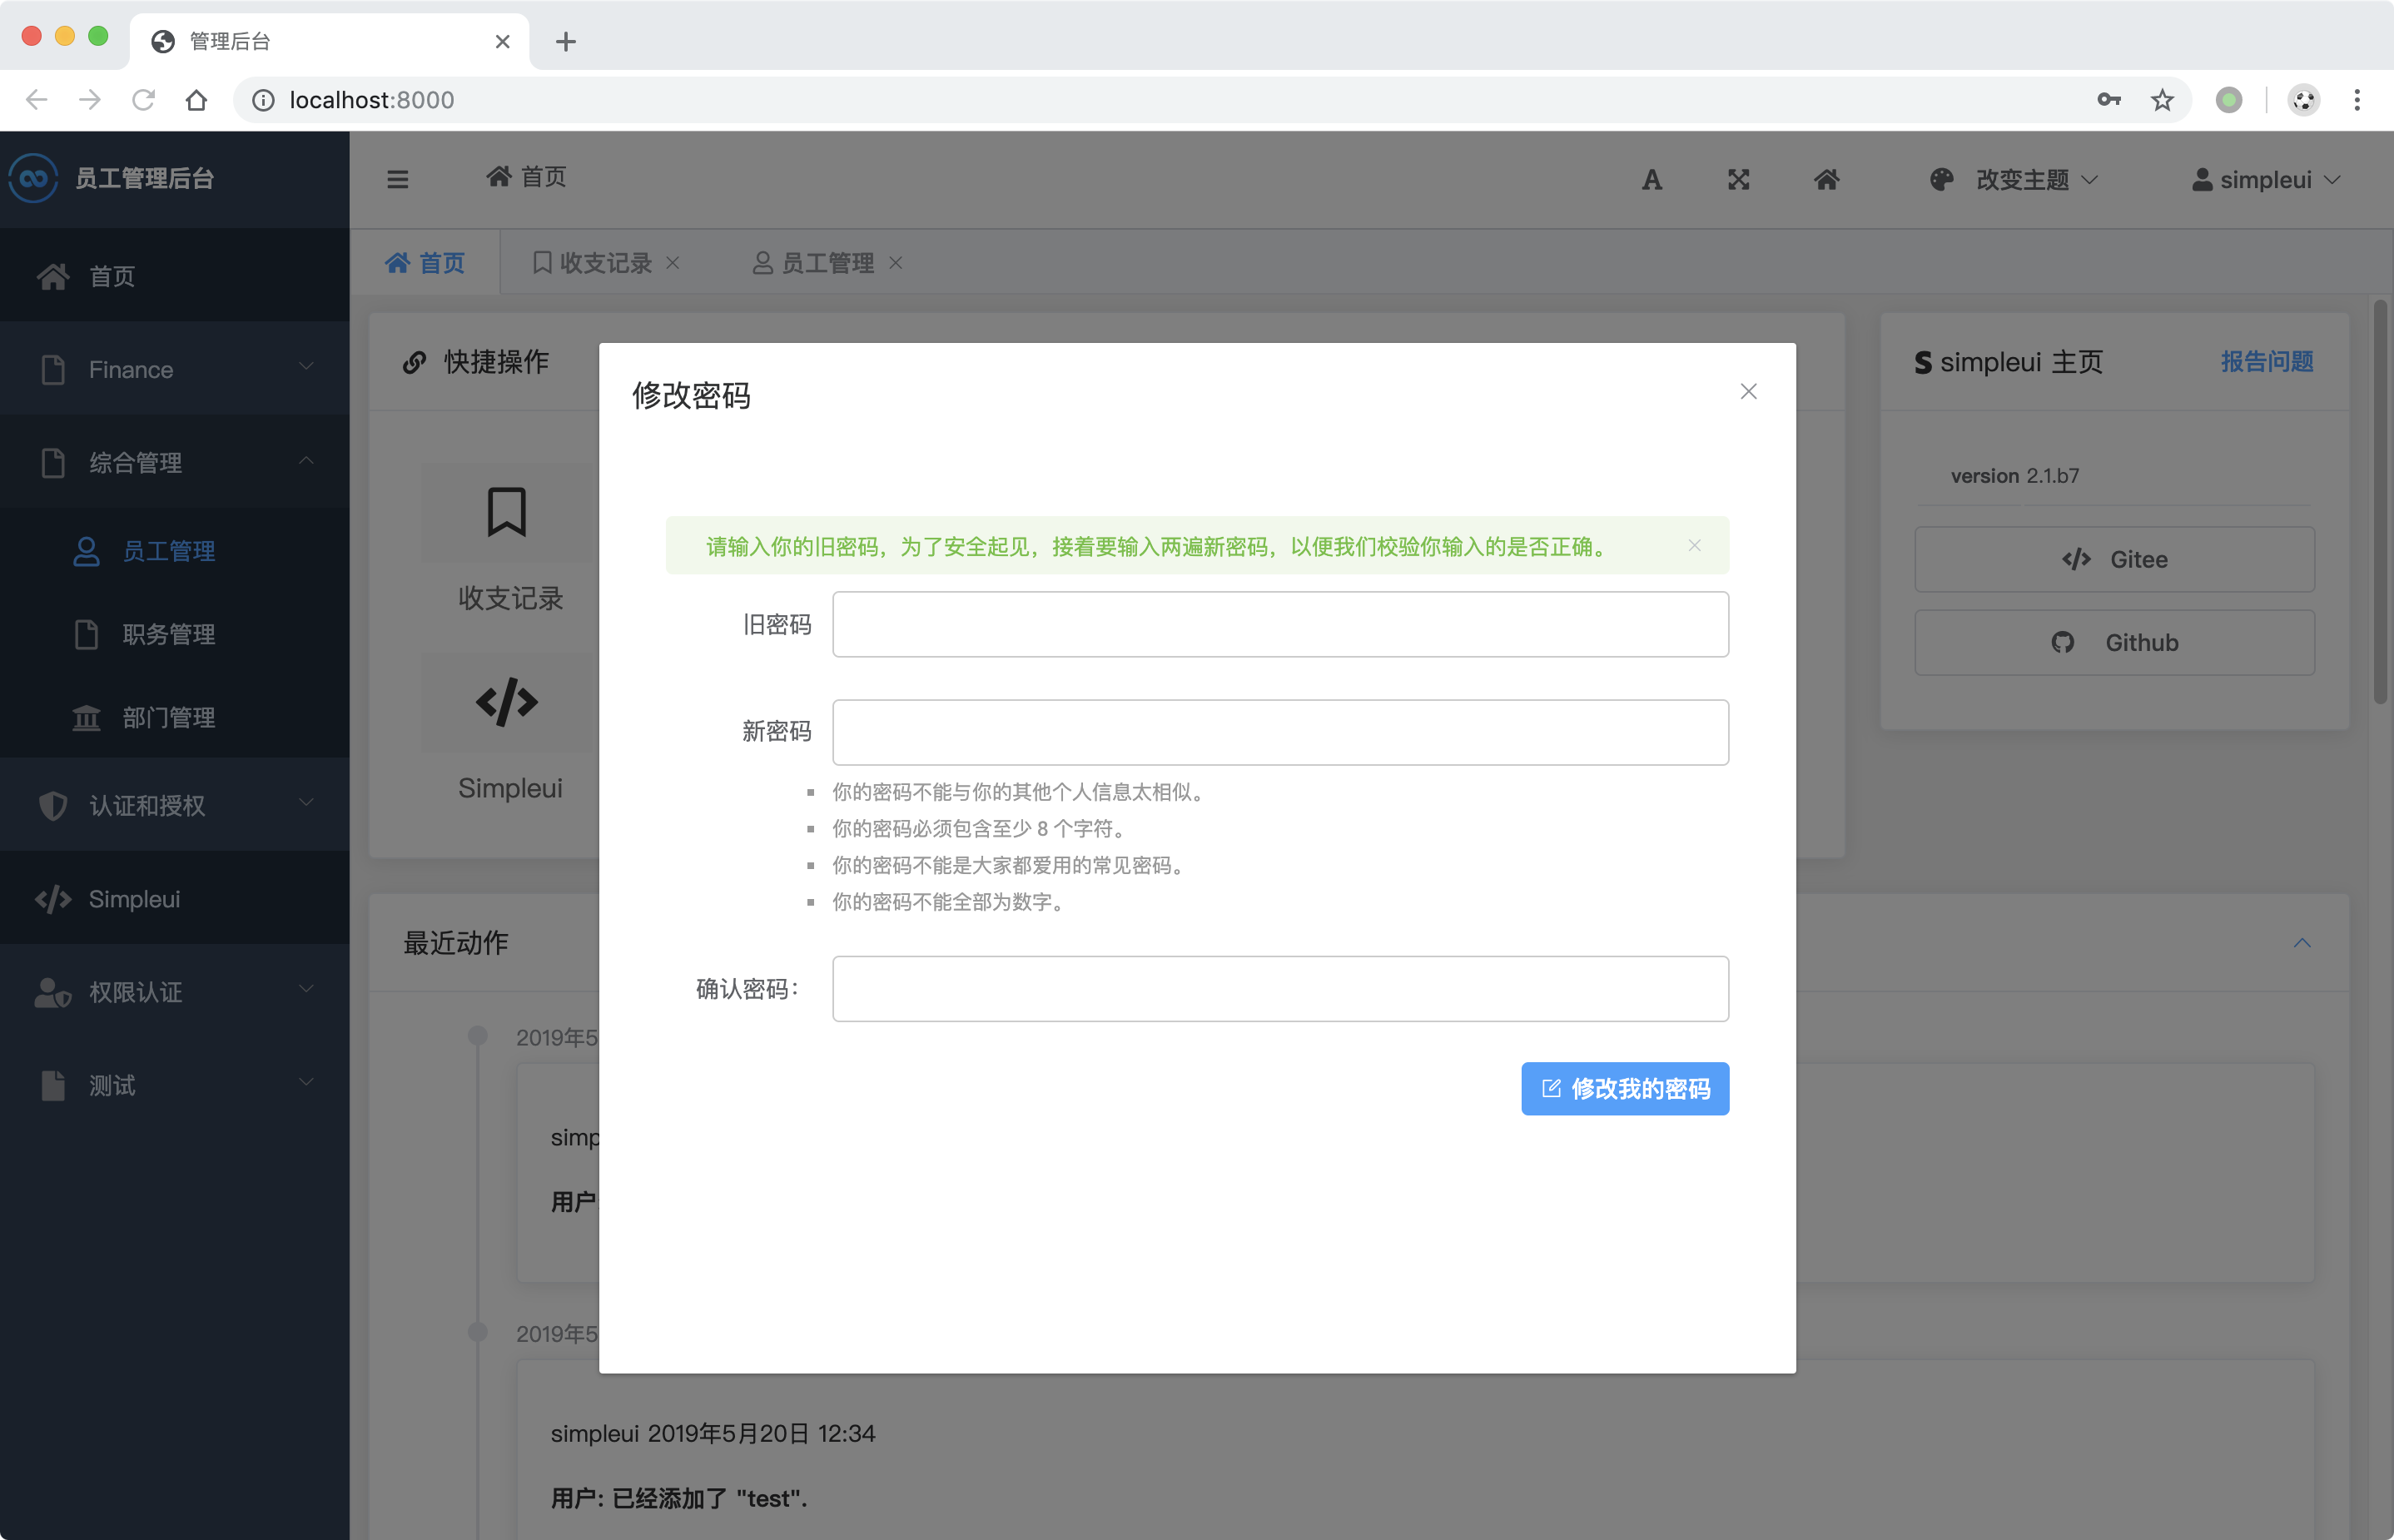Click the 确认密码 input field

point(1279,988)
